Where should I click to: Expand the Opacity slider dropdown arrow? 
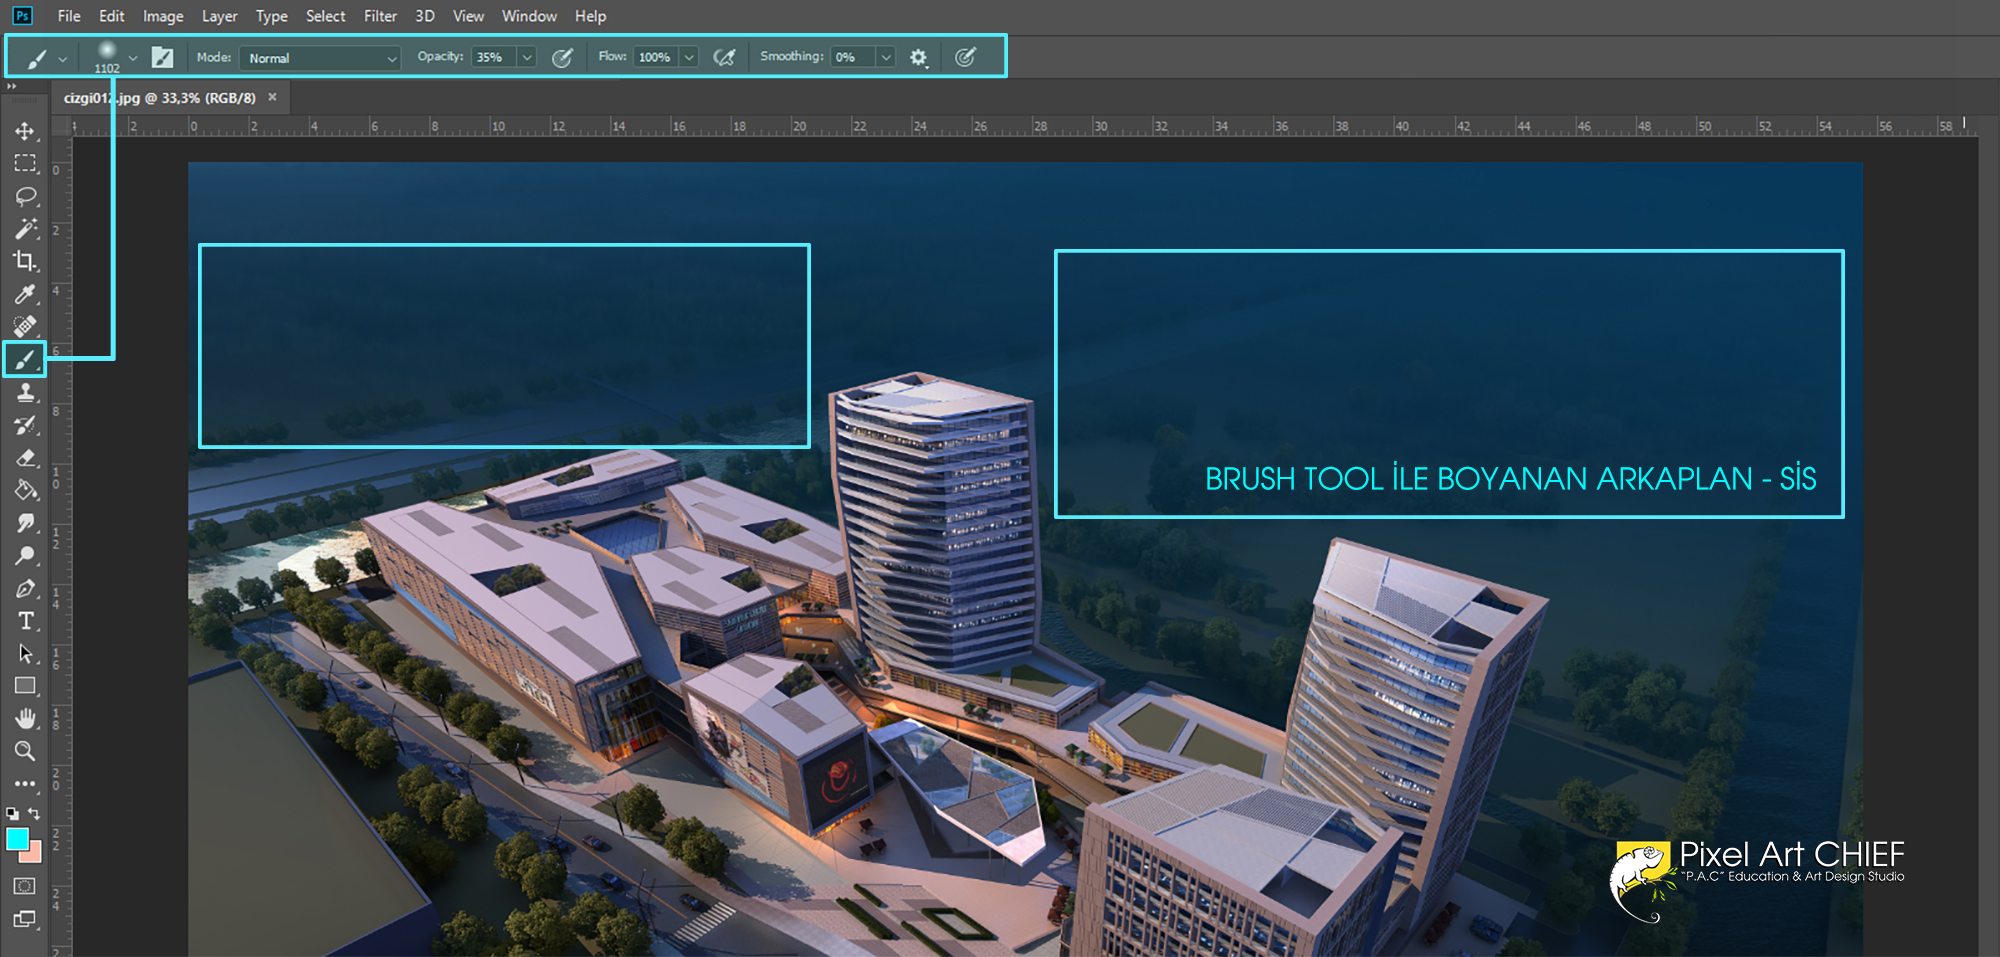click(x=527, y=57)
